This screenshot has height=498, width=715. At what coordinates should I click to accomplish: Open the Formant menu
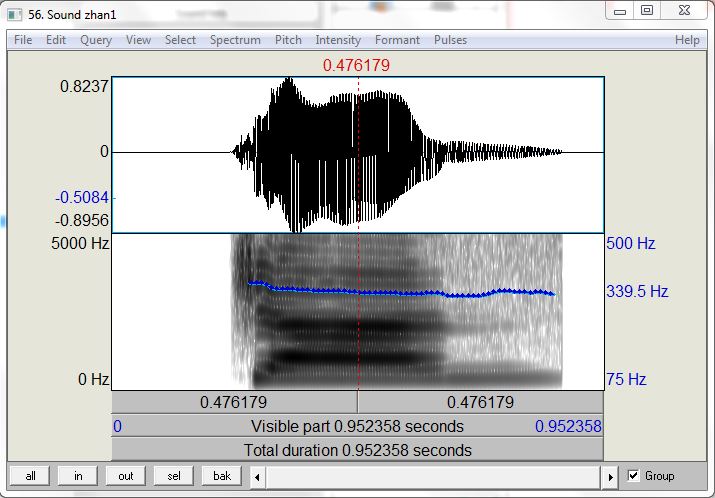tap(397, 40)
